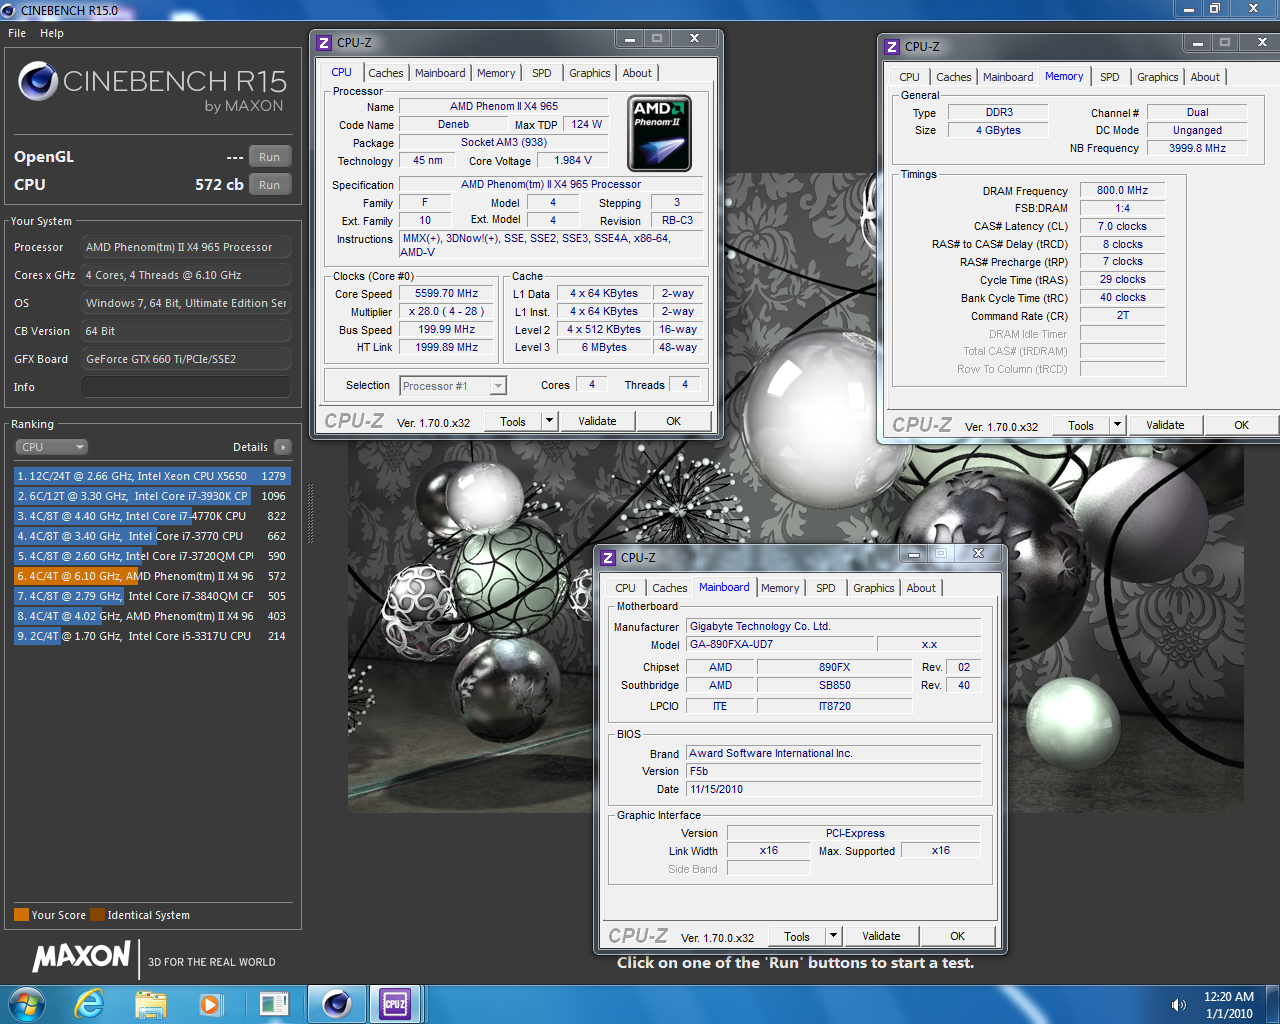
Task: Click the Info input field
Action: coord(186,387)
